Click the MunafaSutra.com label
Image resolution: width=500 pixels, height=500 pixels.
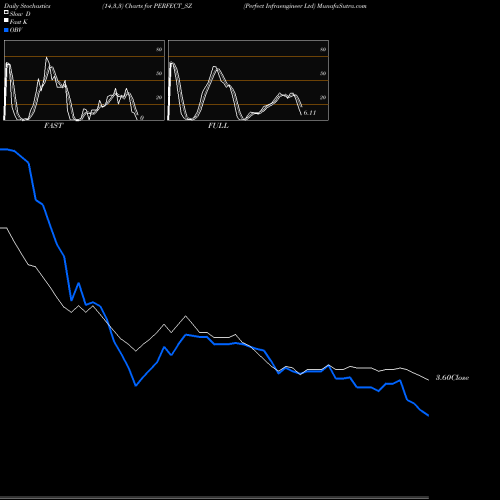click(342, 6)
